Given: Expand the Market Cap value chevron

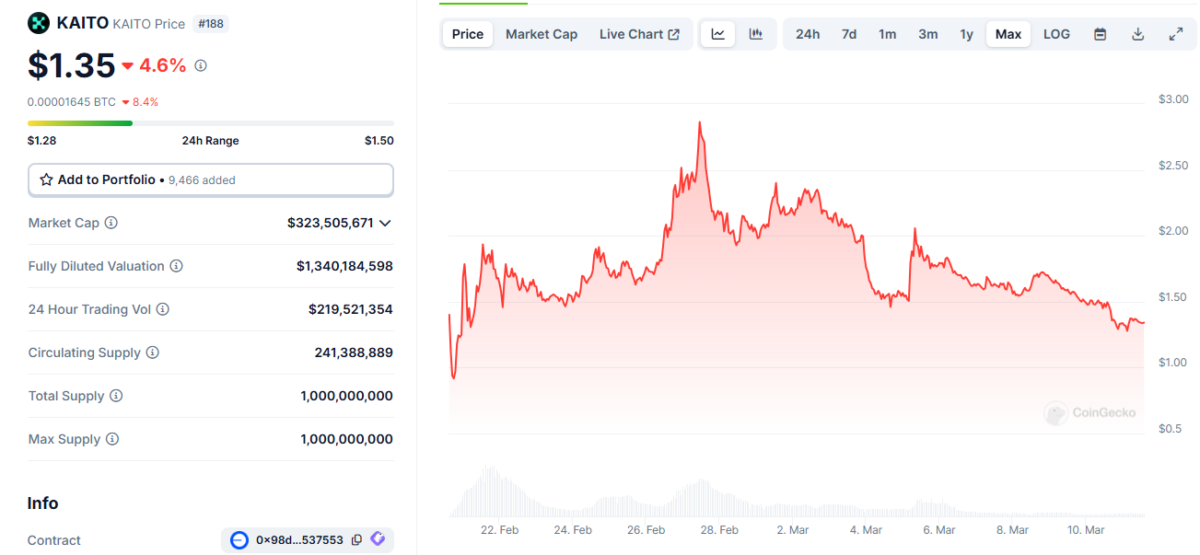Looking at the screenshot, I should pyautogui.click(x=385, y=223).
